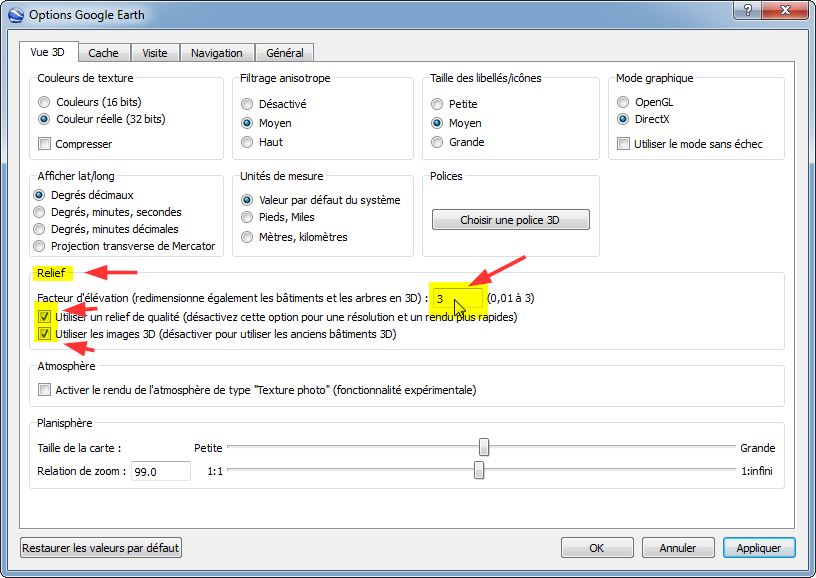Click Choisir une police 3D button
Screen dimensions: 816x578
(x=511, y=220)
